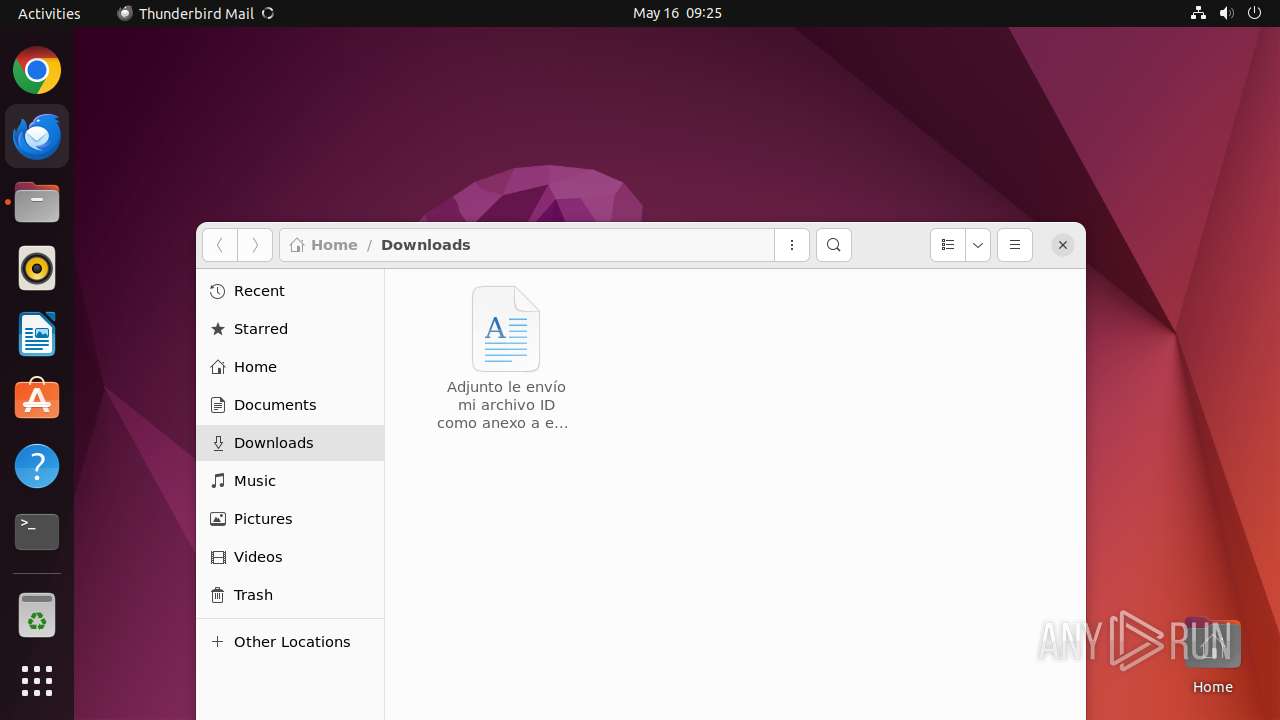Open Music in the sidebar
This screenshot has height=720, width=1280.
pyautogui.click(x=290, y=481)
